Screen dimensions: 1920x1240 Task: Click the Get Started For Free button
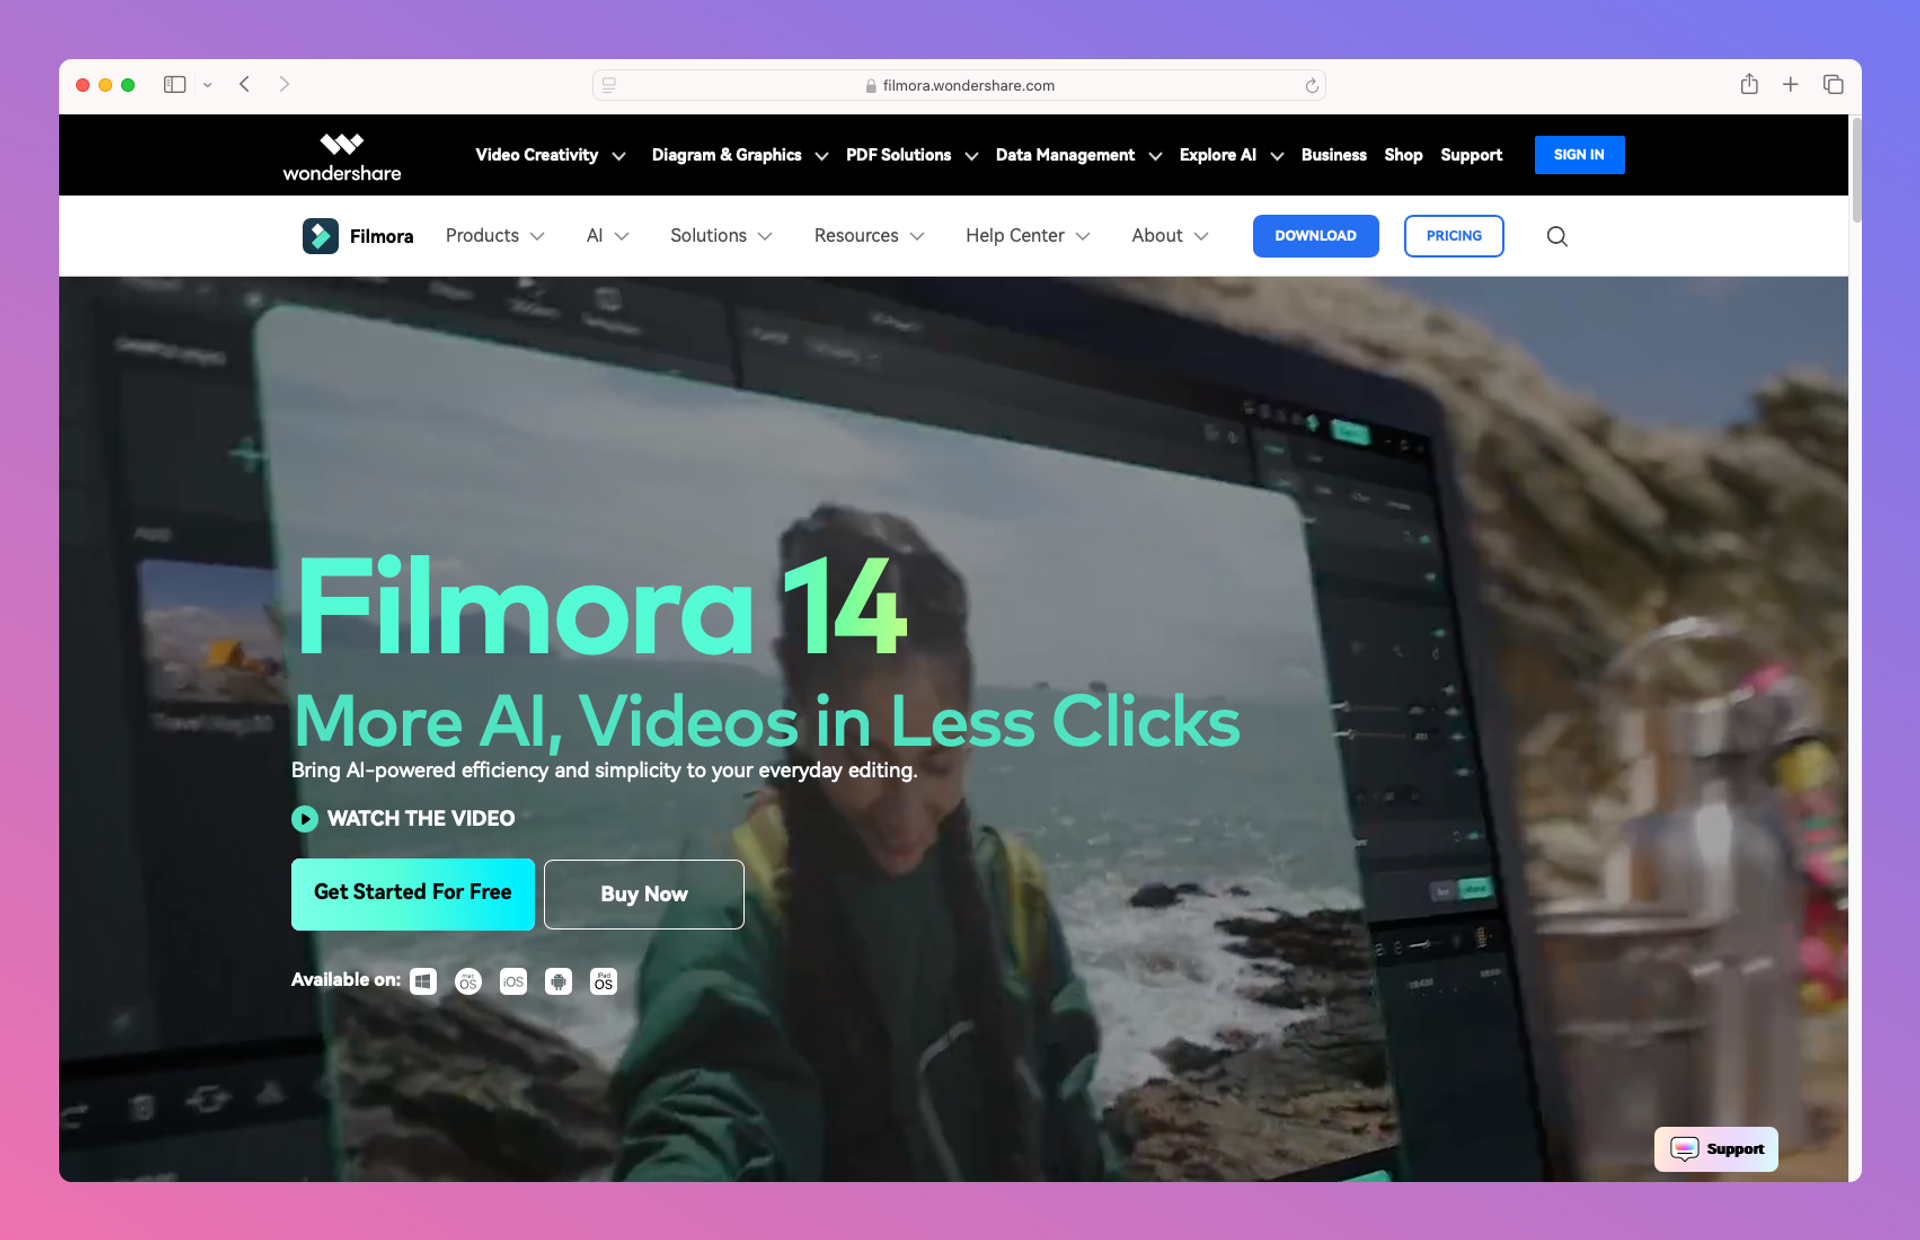(x=412, y=893)
